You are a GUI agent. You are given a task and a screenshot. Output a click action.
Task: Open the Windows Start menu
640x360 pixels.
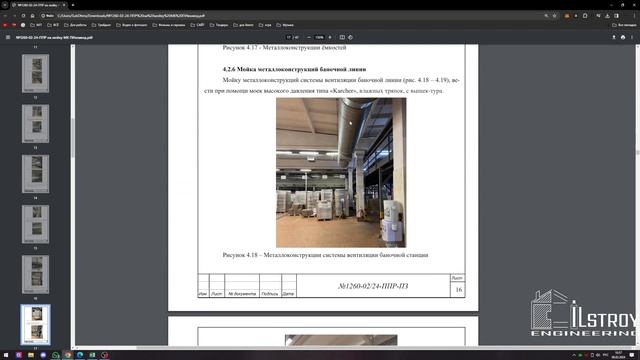6,355
